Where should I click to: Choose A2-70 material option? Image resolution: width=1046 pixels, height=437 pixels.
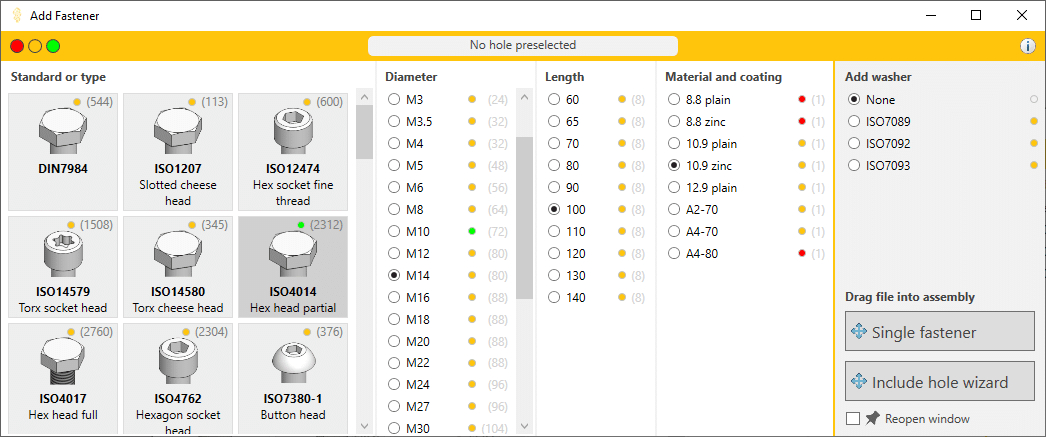pos(674,210)
